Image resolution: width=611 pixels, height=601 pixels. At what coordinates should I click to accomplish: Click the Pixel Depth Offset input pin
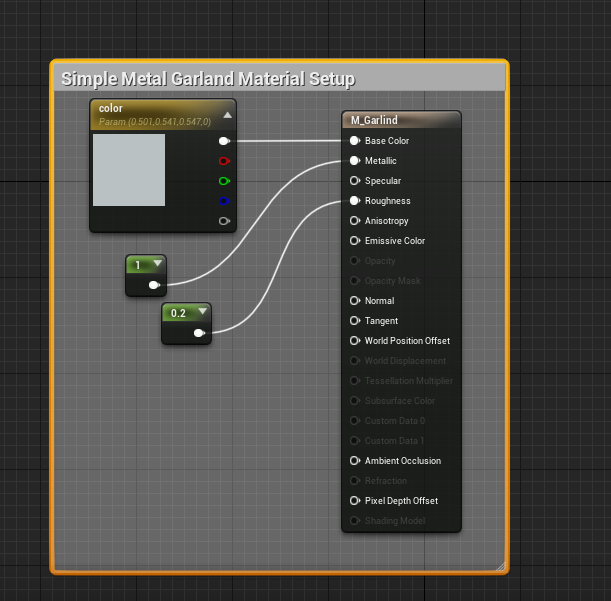point(355,500)
